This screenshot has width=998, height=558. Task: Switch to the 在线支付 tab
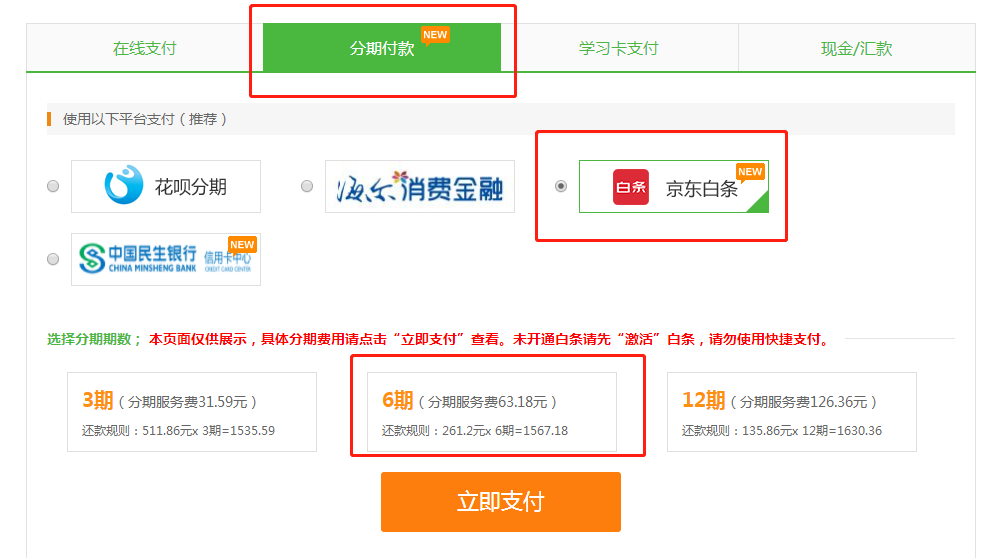[x=144, y=48]
